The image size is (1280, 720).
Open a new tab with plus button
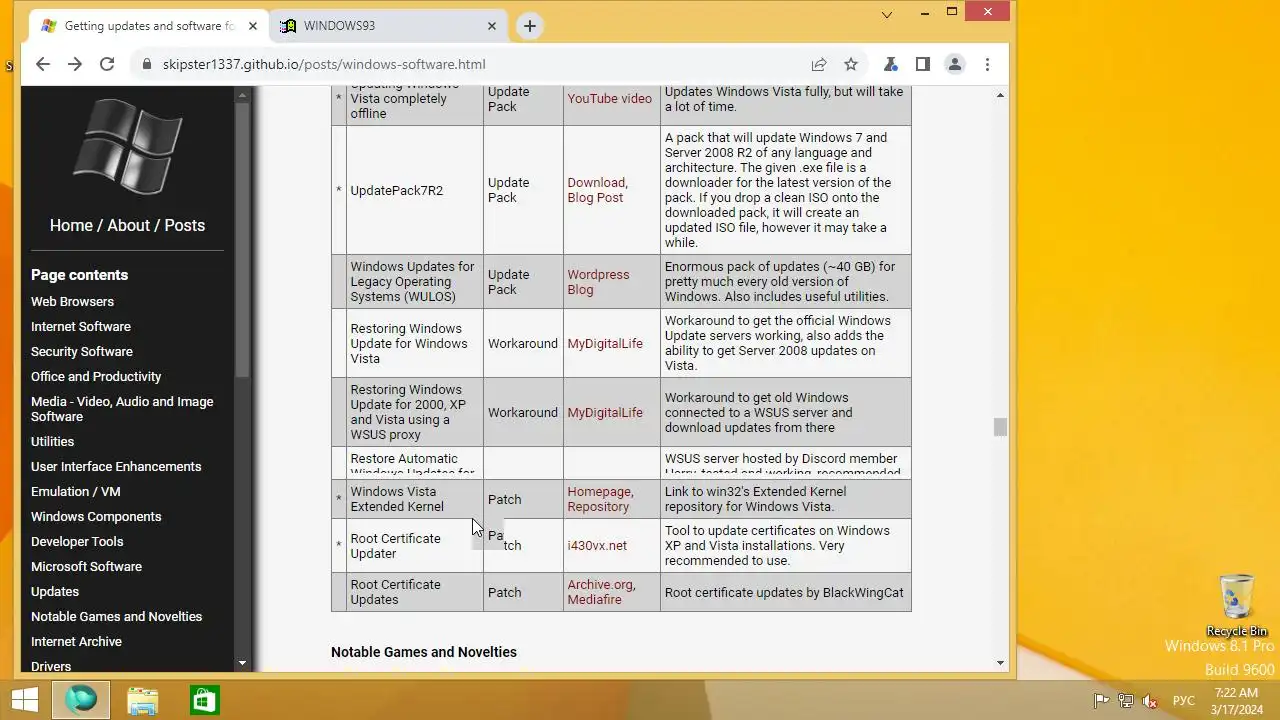point(530,26)
